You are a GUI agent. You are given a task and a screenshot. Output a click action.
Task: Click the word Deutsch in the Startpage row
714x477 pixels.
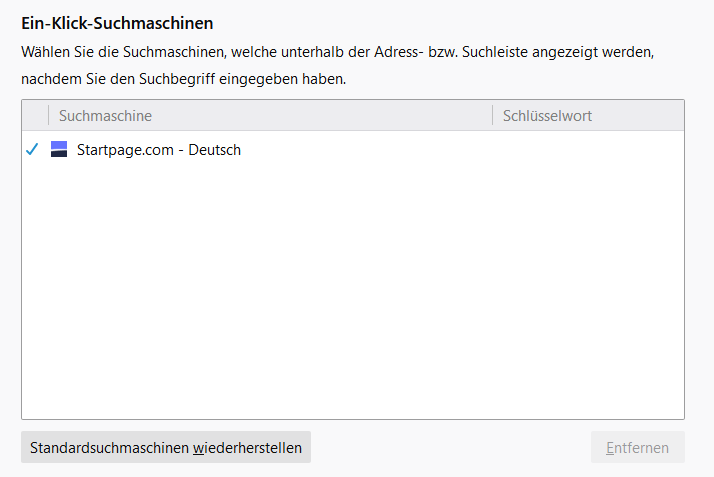pos(217,150)
